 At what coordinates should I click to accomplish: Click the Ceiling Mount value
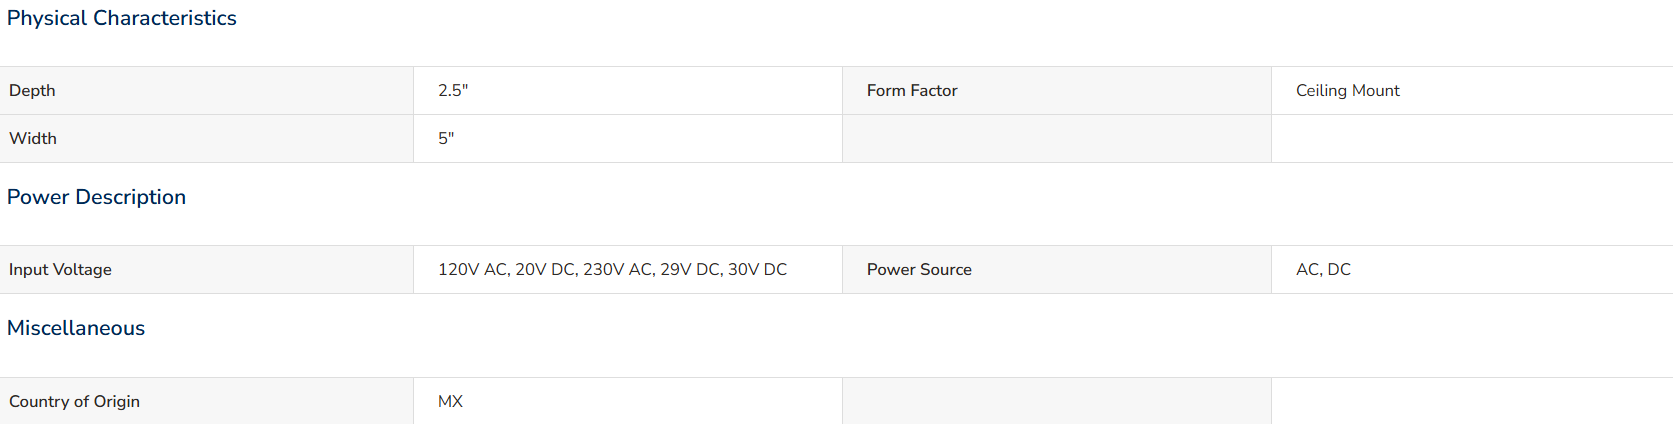pos(1347,90)
